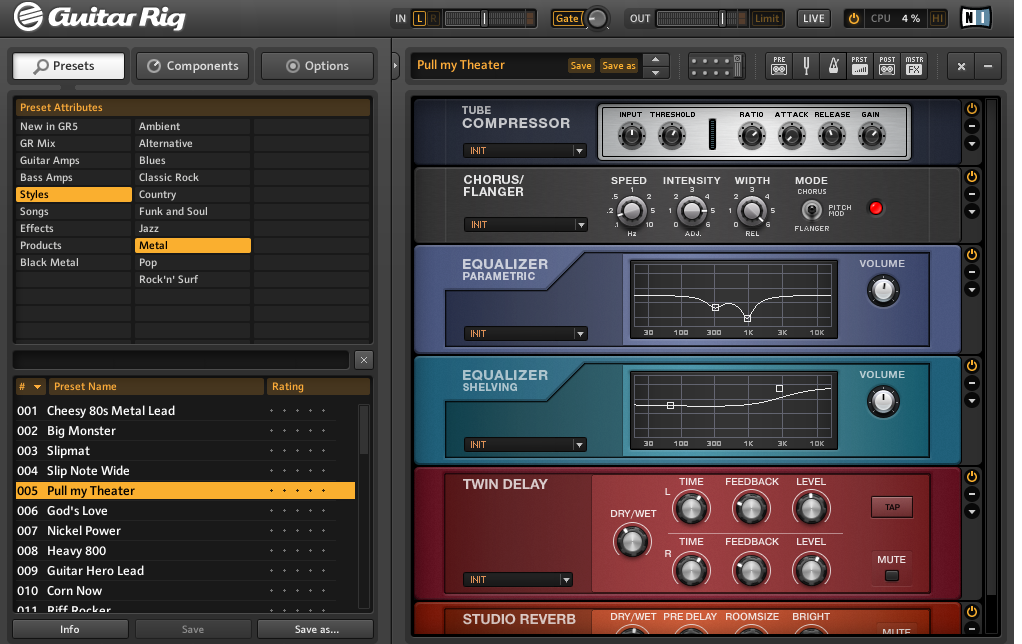Toggle Tube Compressor power on/off
1022x644 pixels.
971,109
